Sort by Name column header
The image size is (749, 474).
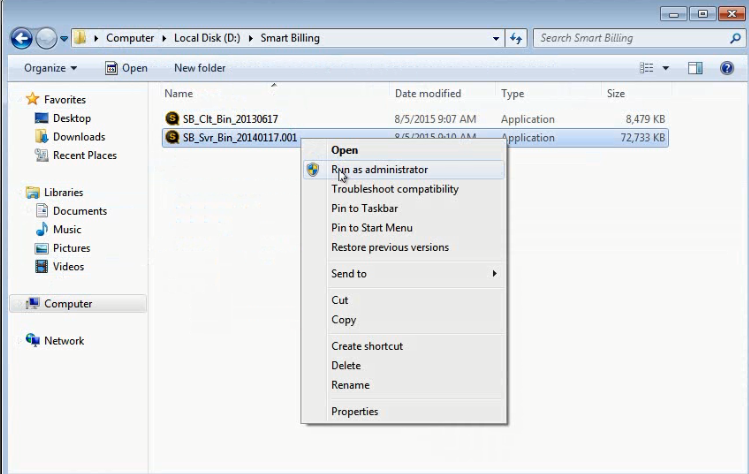pyautogui.click(x=179, y=93)
